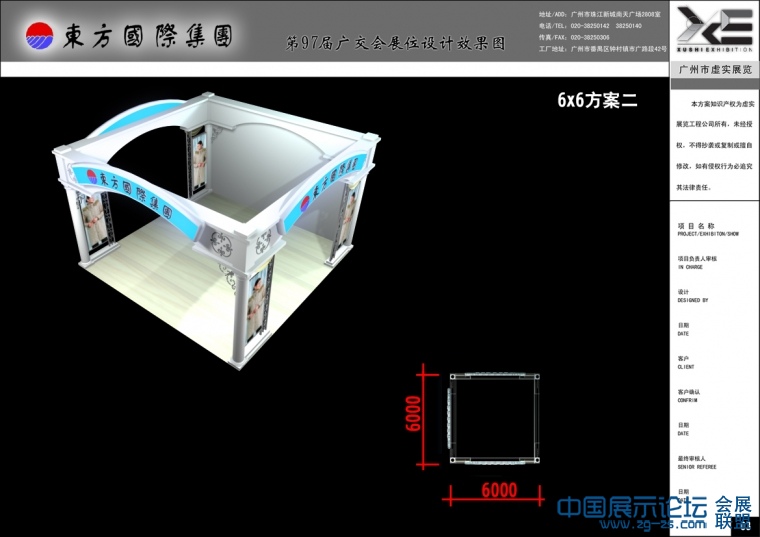The height and width of the screenshot is (537, 760).
Task: Select the 地址/ADD address line
Action: (x=600, y=15)
